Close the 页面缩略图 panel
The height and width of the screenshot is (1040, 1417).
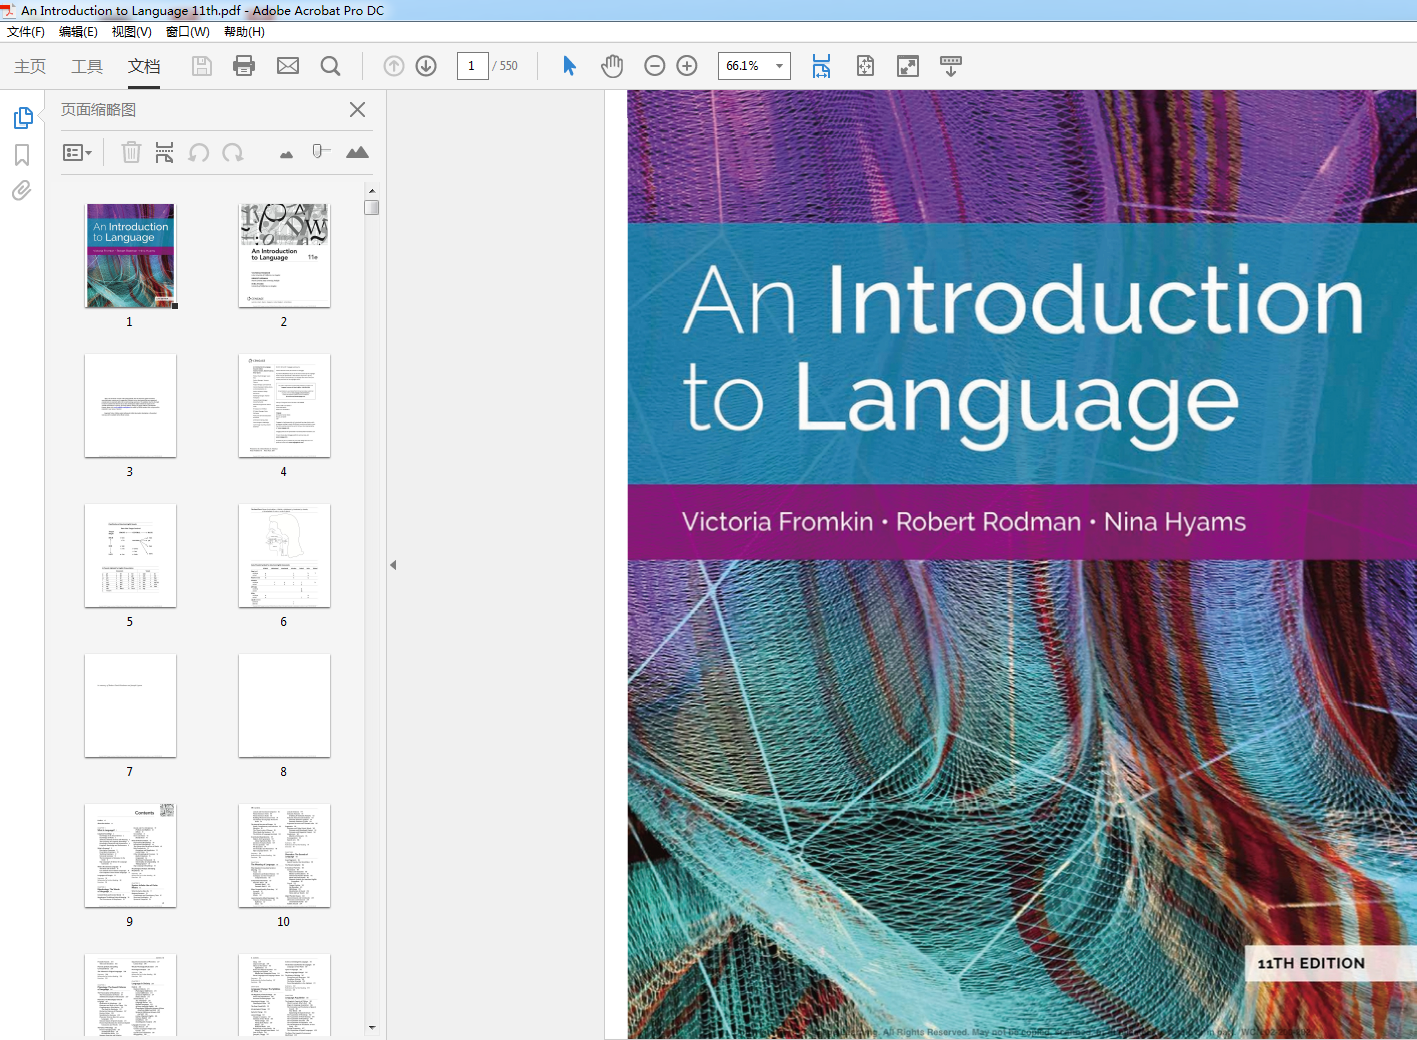pos(357,110)
